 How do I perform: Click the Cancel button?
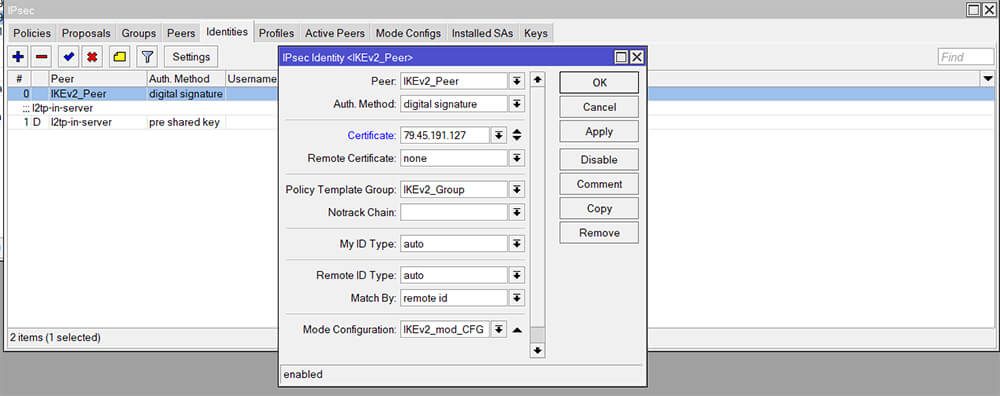(599, 107)
